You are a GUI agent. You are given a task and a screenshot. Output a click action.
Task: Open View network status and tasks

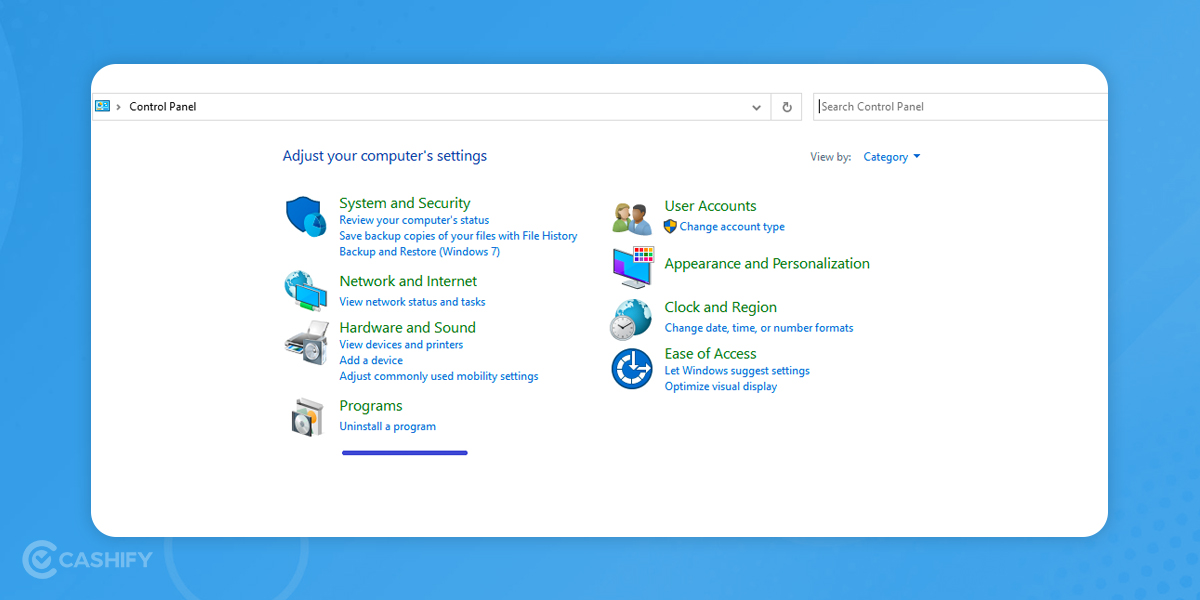coord(412,301)
